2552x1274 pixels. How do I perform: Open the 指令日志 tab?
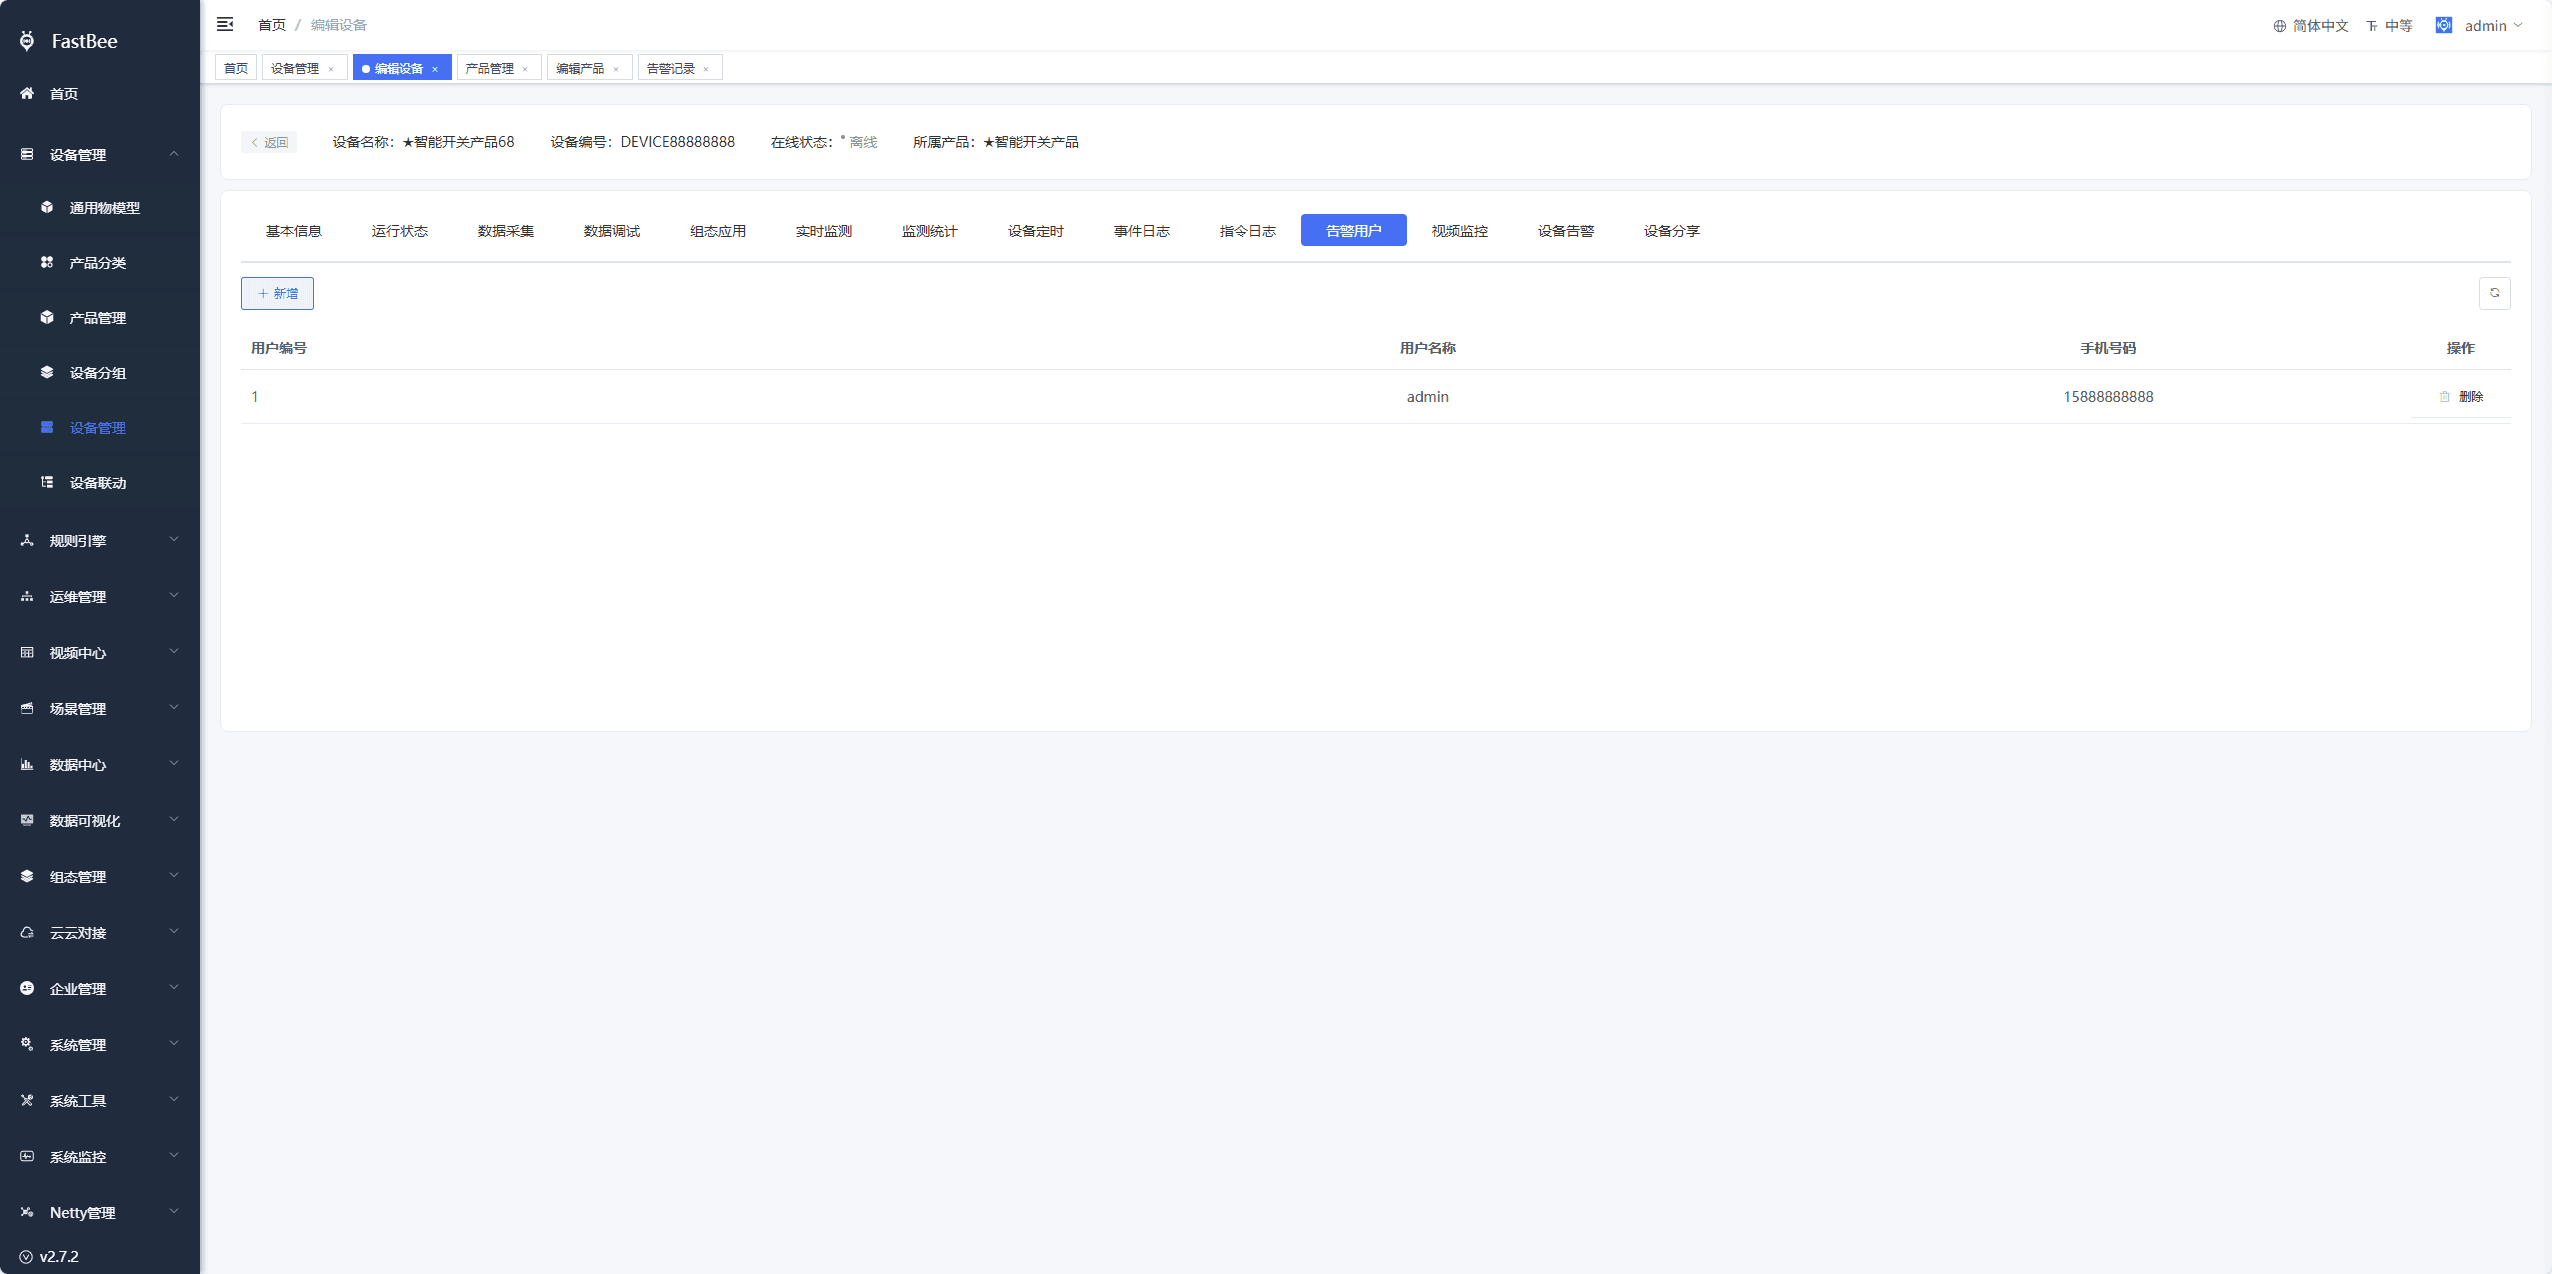1247,231
